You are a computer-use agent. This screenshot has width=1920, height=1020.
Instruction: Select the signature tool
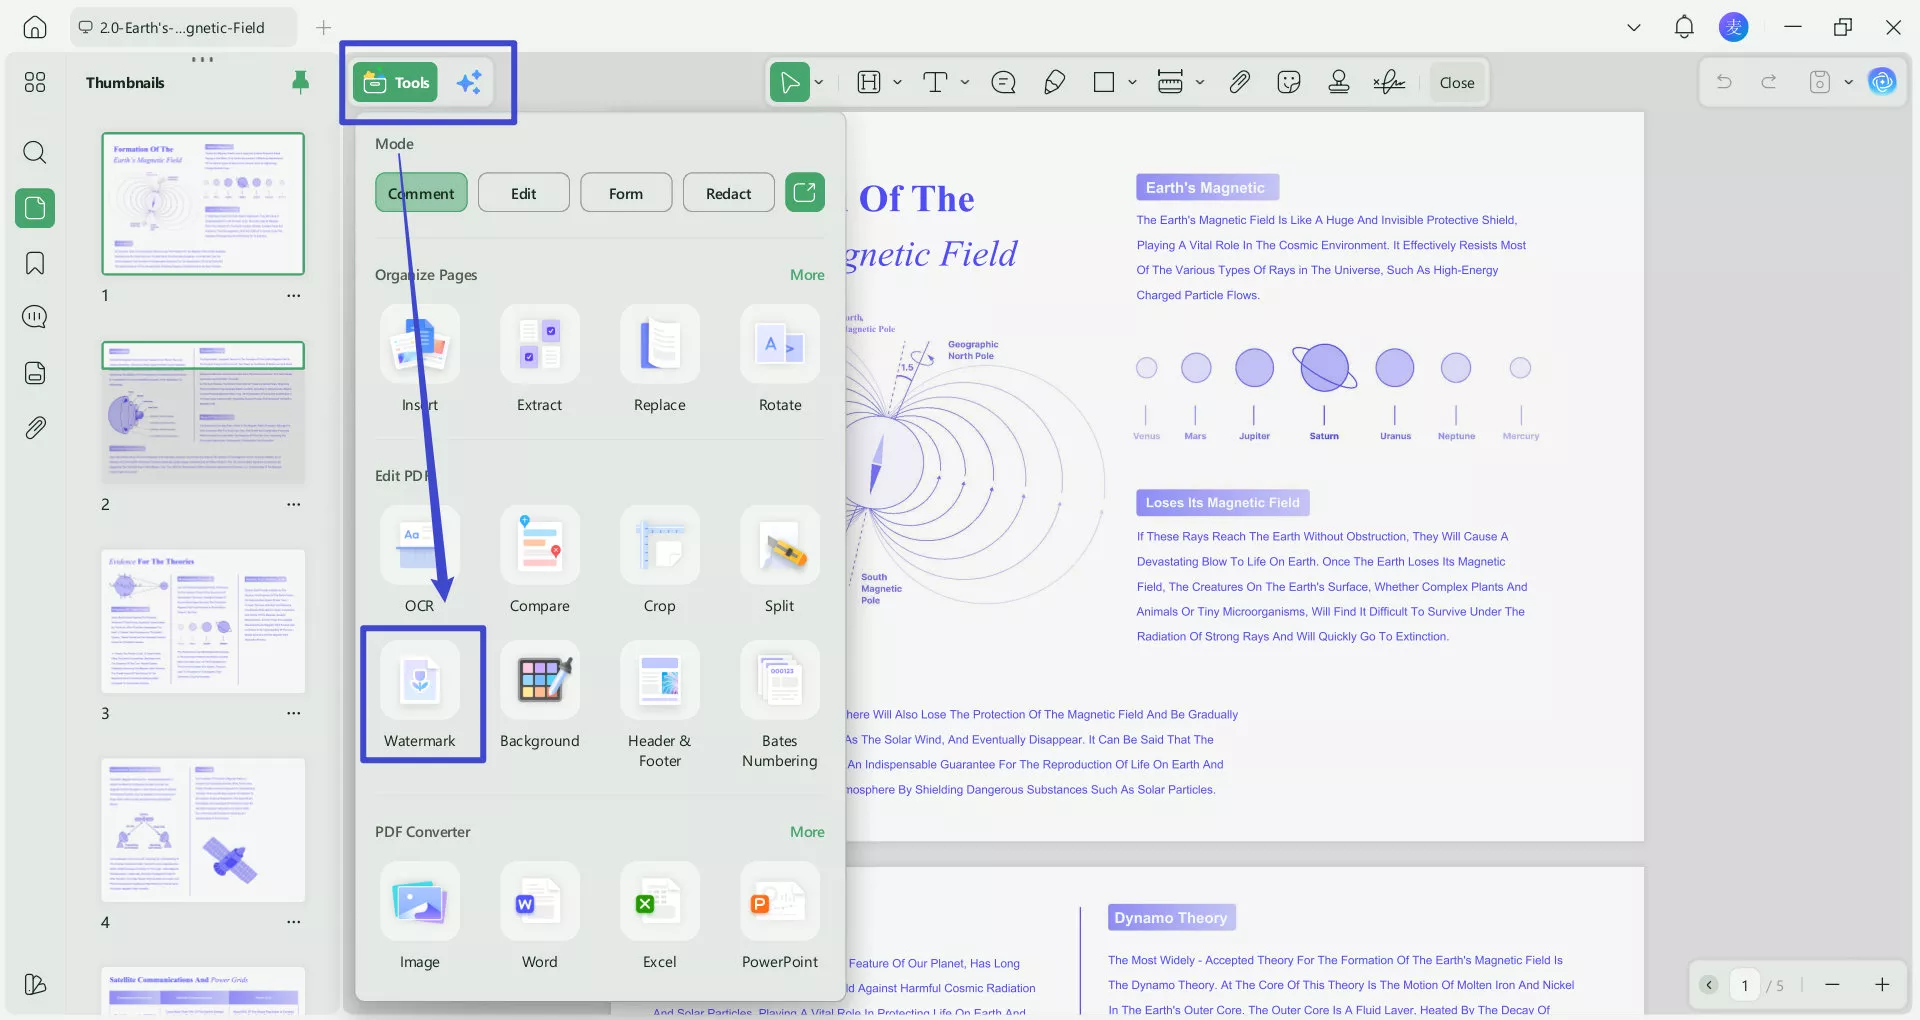pyautogui.click(x=1389, y=83)
